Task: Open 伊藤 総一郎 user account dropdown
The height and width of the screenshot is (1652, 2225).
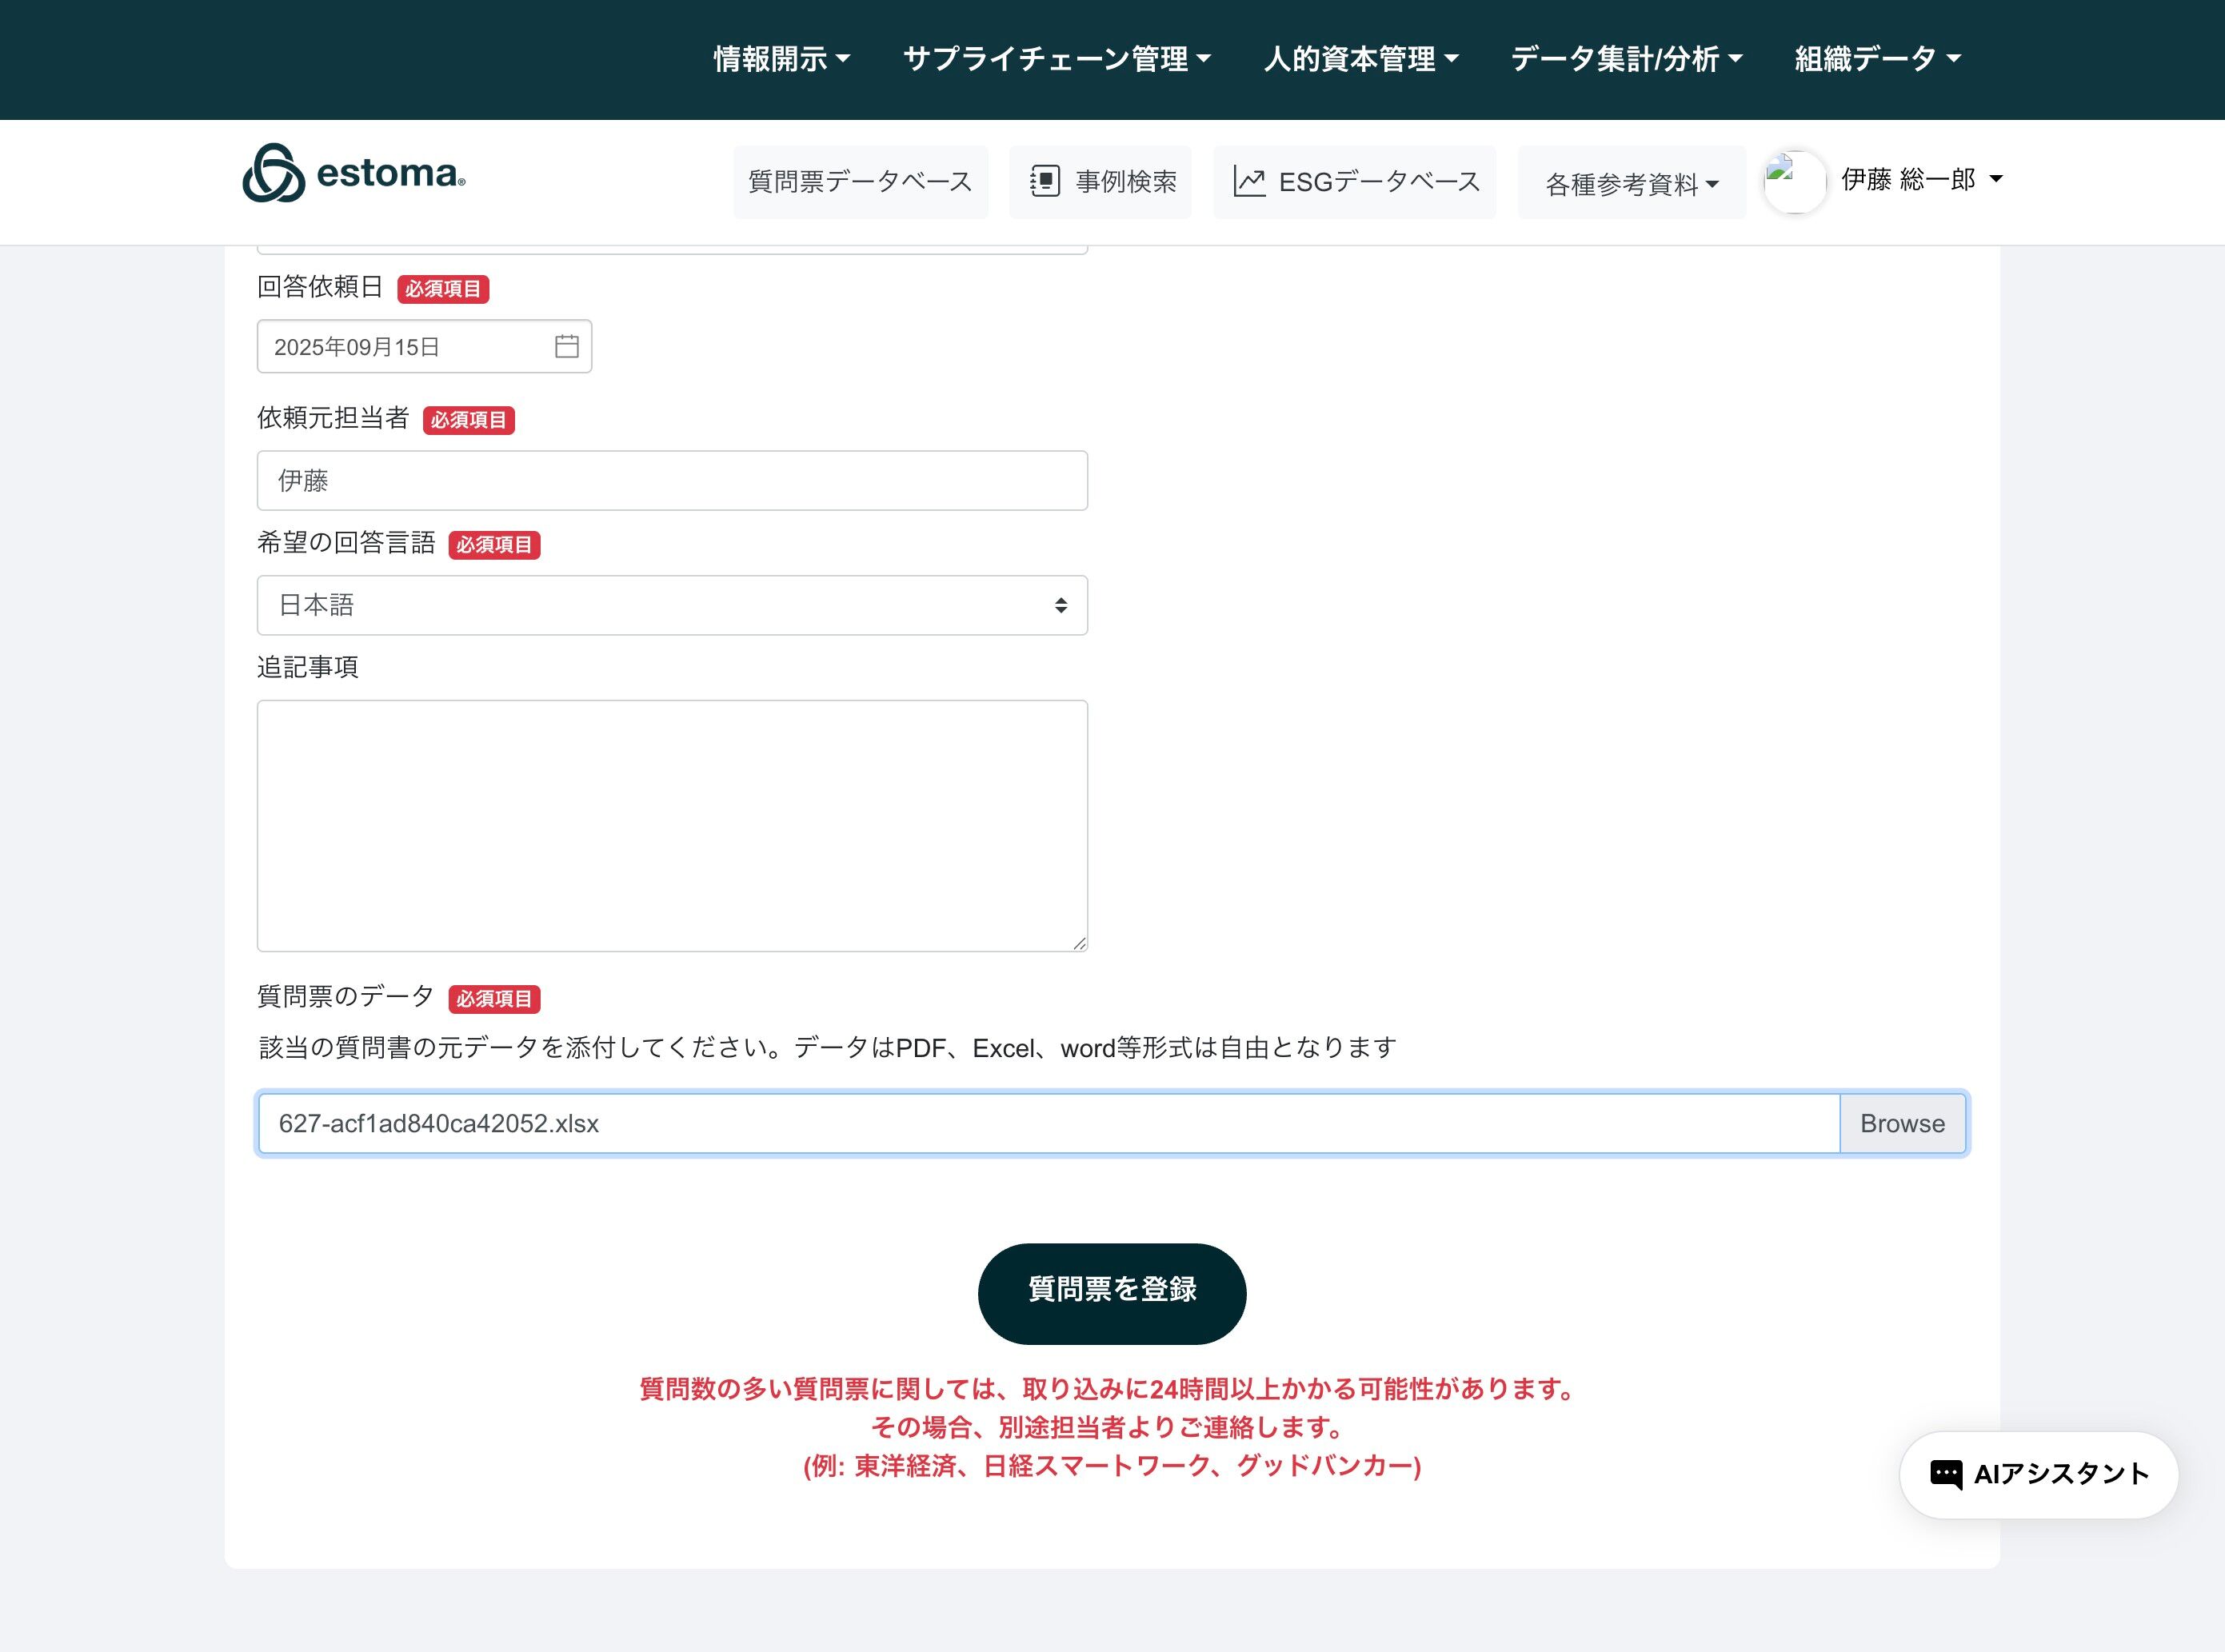Action: 1921,179
